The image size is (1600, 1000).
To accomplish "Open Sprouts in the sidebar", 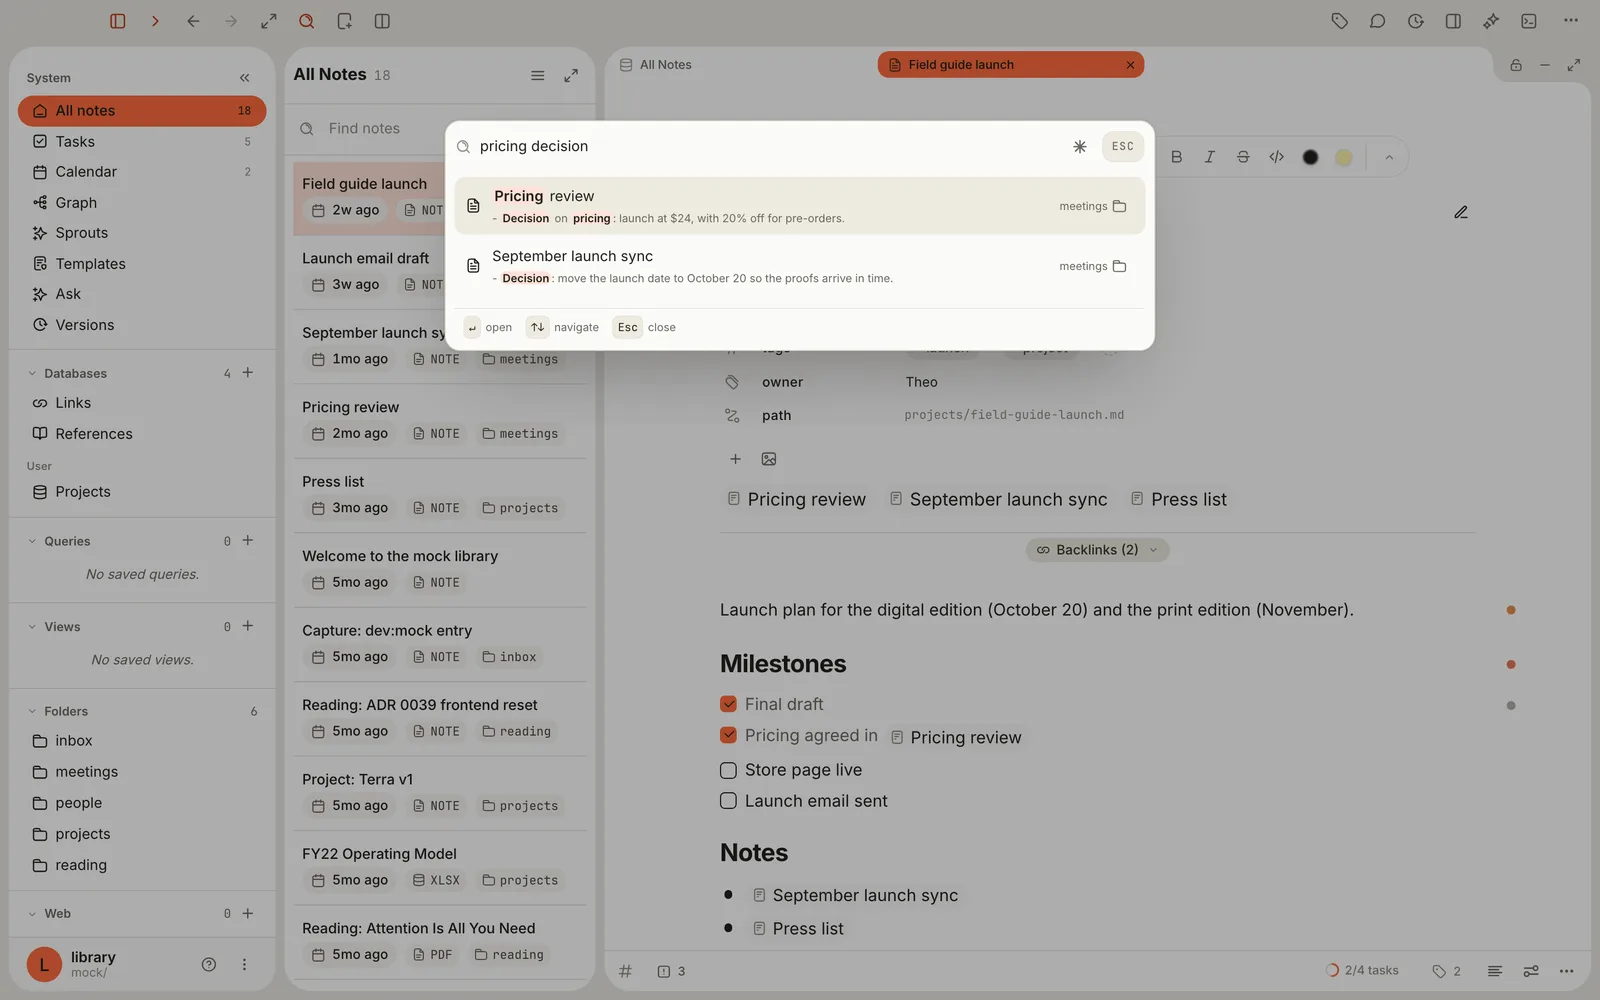I will 142,233.
